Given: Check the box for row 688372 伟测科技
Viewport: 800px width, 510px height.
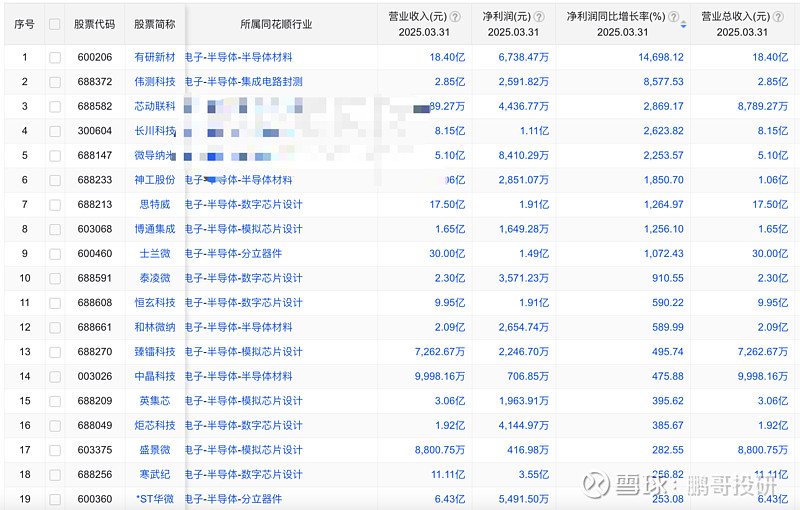Looking at the screenshot, I should point(55,82).
